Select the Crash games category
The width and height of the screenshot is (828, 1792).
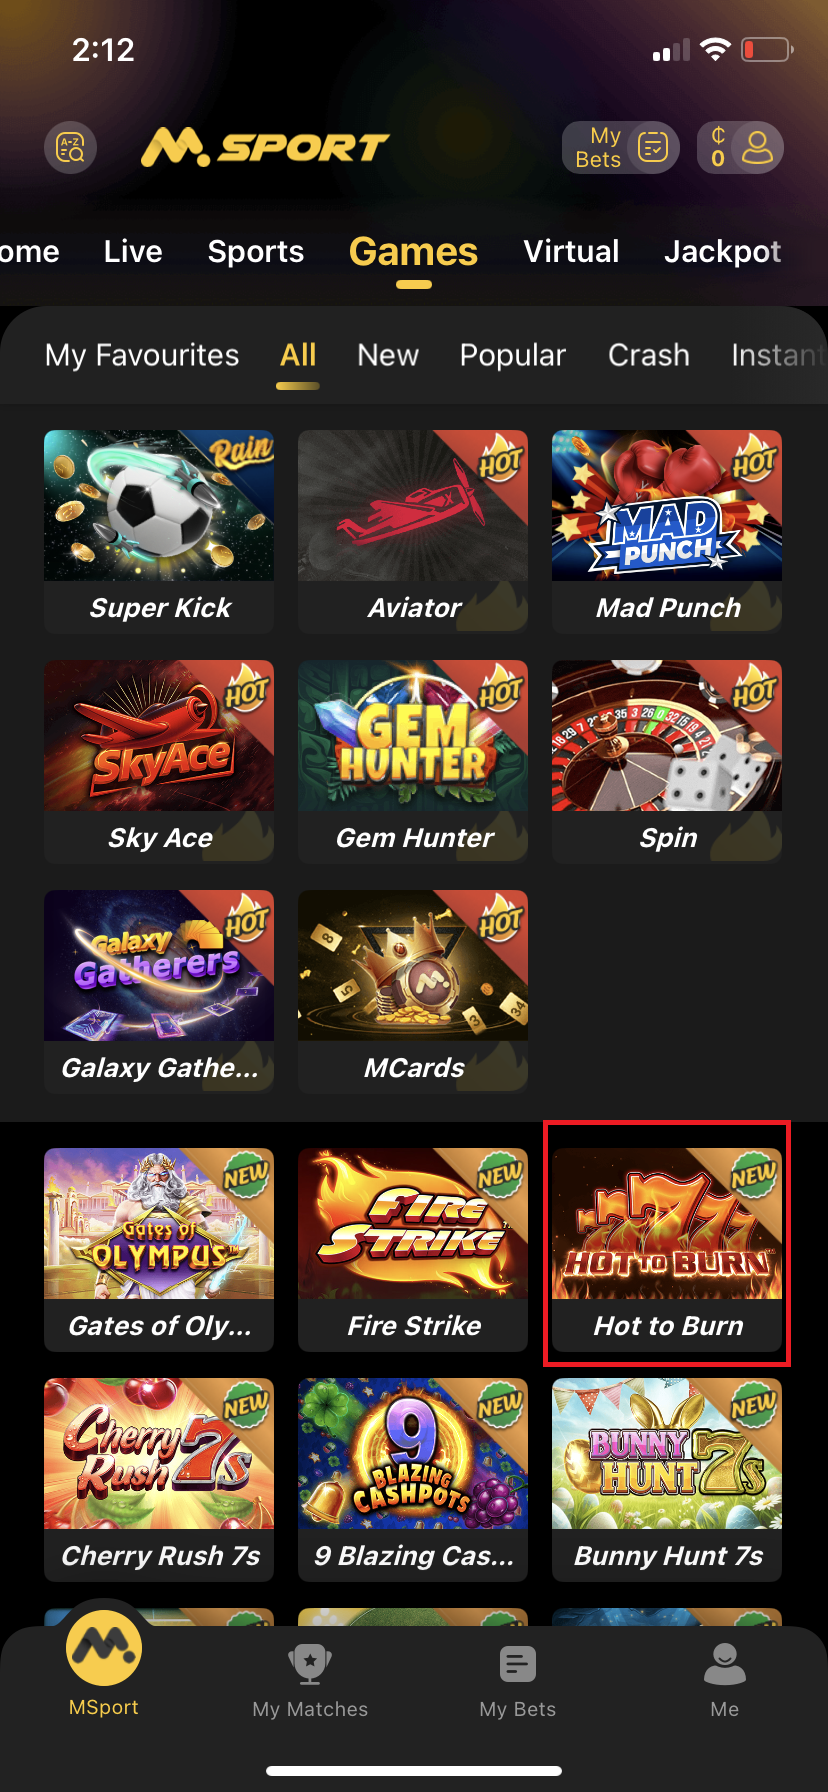(x=649, y=355)
